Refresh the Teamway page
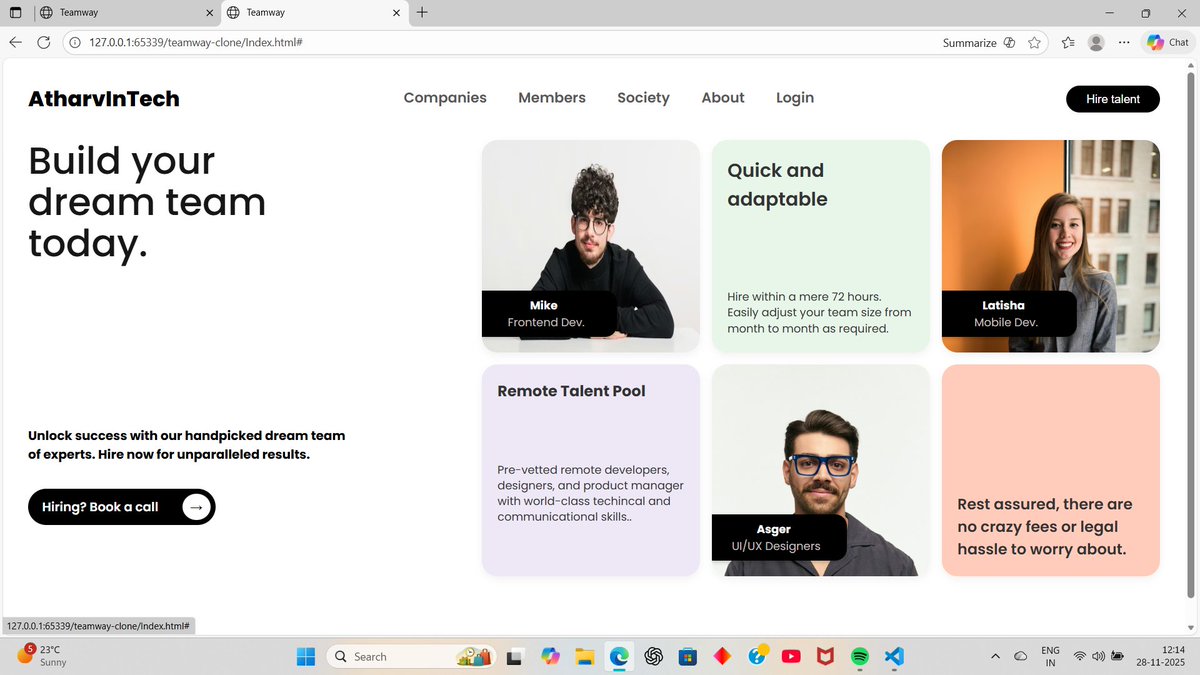The width and height of the screenshot is (1200, 675). click(42, 42)
